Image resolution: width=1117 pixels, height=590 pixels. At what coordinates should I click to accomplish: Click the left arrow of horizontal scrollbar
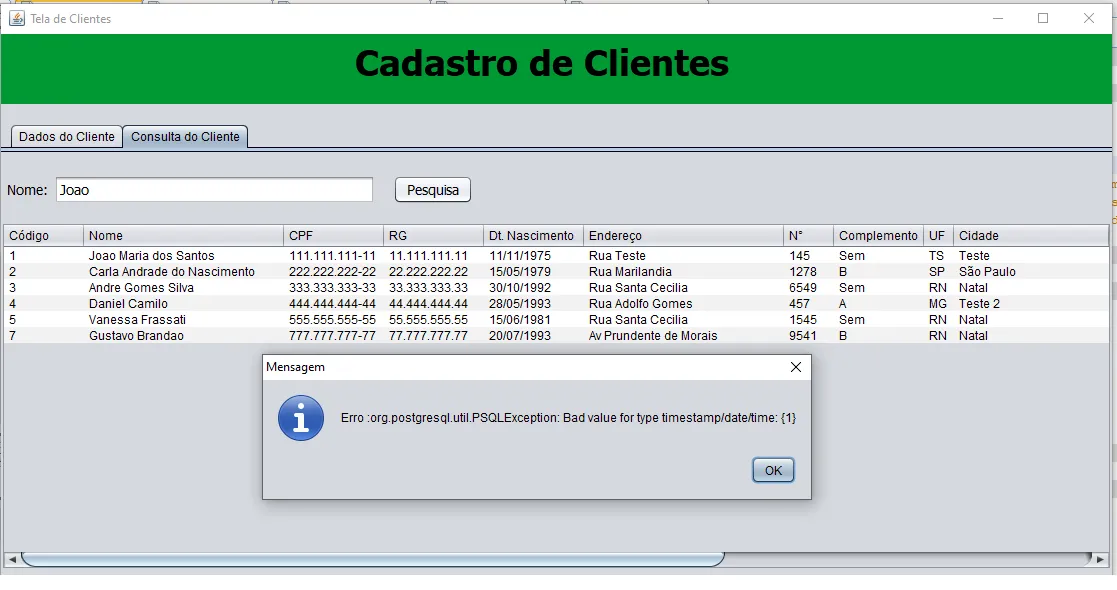pyautogui.click(x=12, y=559)
